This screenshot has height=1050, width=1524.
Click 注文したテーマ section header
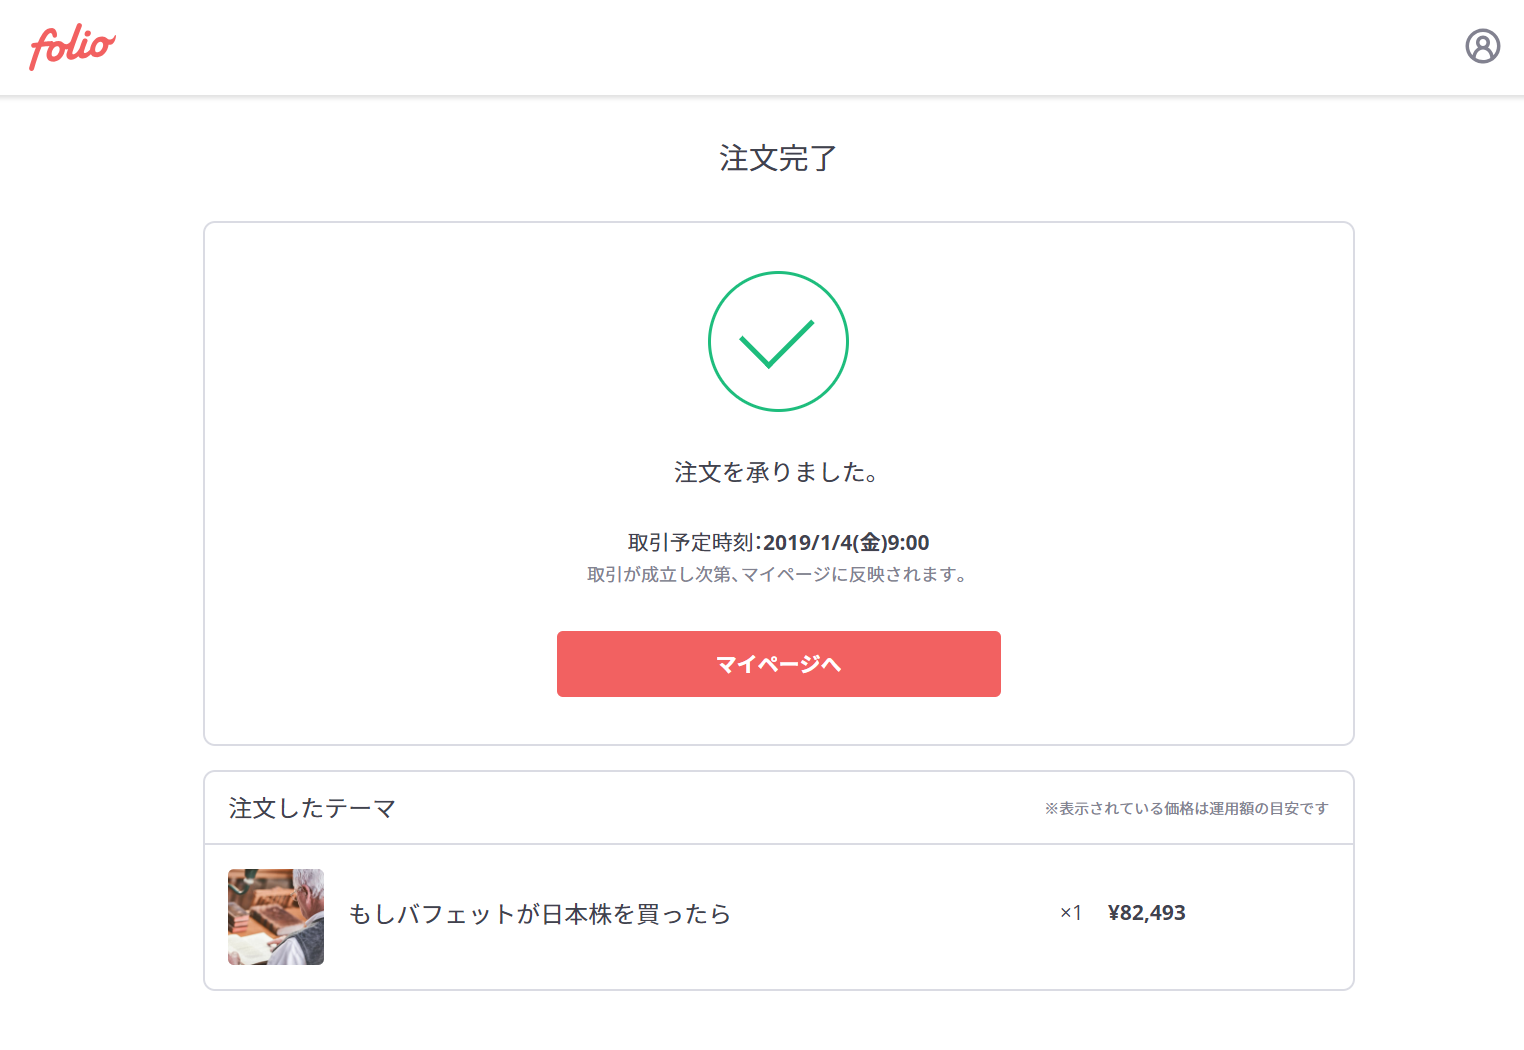pyautogui.click(x=312, y=808)
